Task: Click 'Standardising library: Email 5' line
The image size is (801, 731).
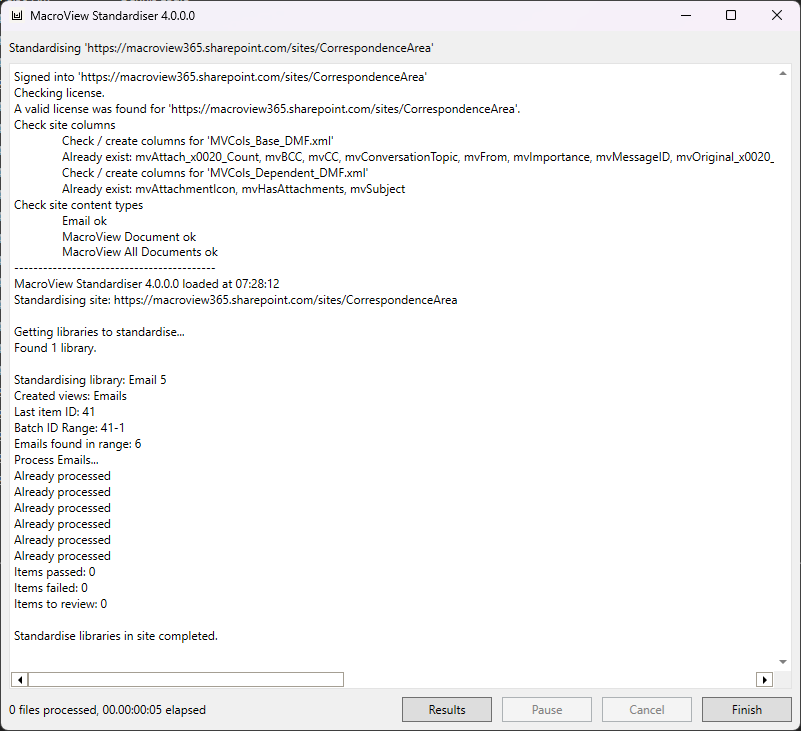Action: (90, 380)
